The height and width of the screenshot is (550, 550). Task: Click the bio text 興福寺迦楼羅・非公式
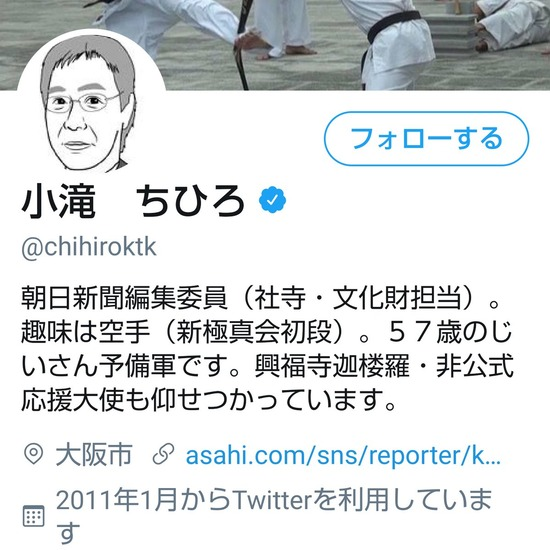(x=384, y=366)
